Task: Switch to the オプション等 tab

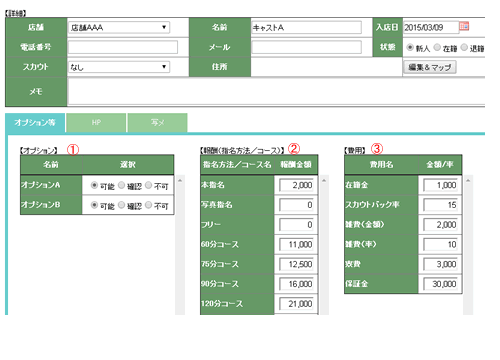Action: tap(35, 123)
